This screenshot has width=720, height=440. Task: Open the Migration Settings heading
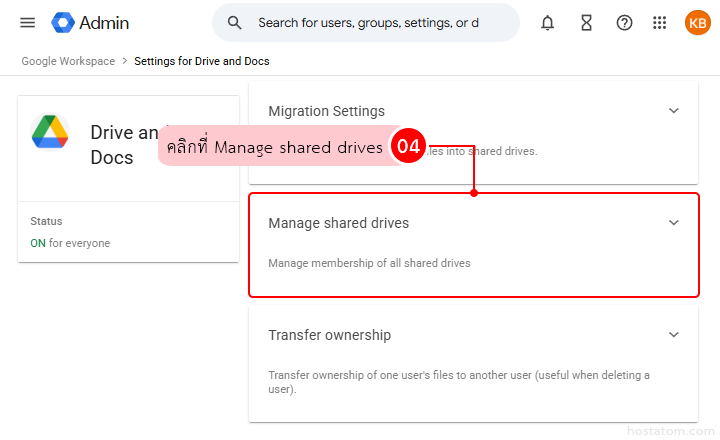326,111
